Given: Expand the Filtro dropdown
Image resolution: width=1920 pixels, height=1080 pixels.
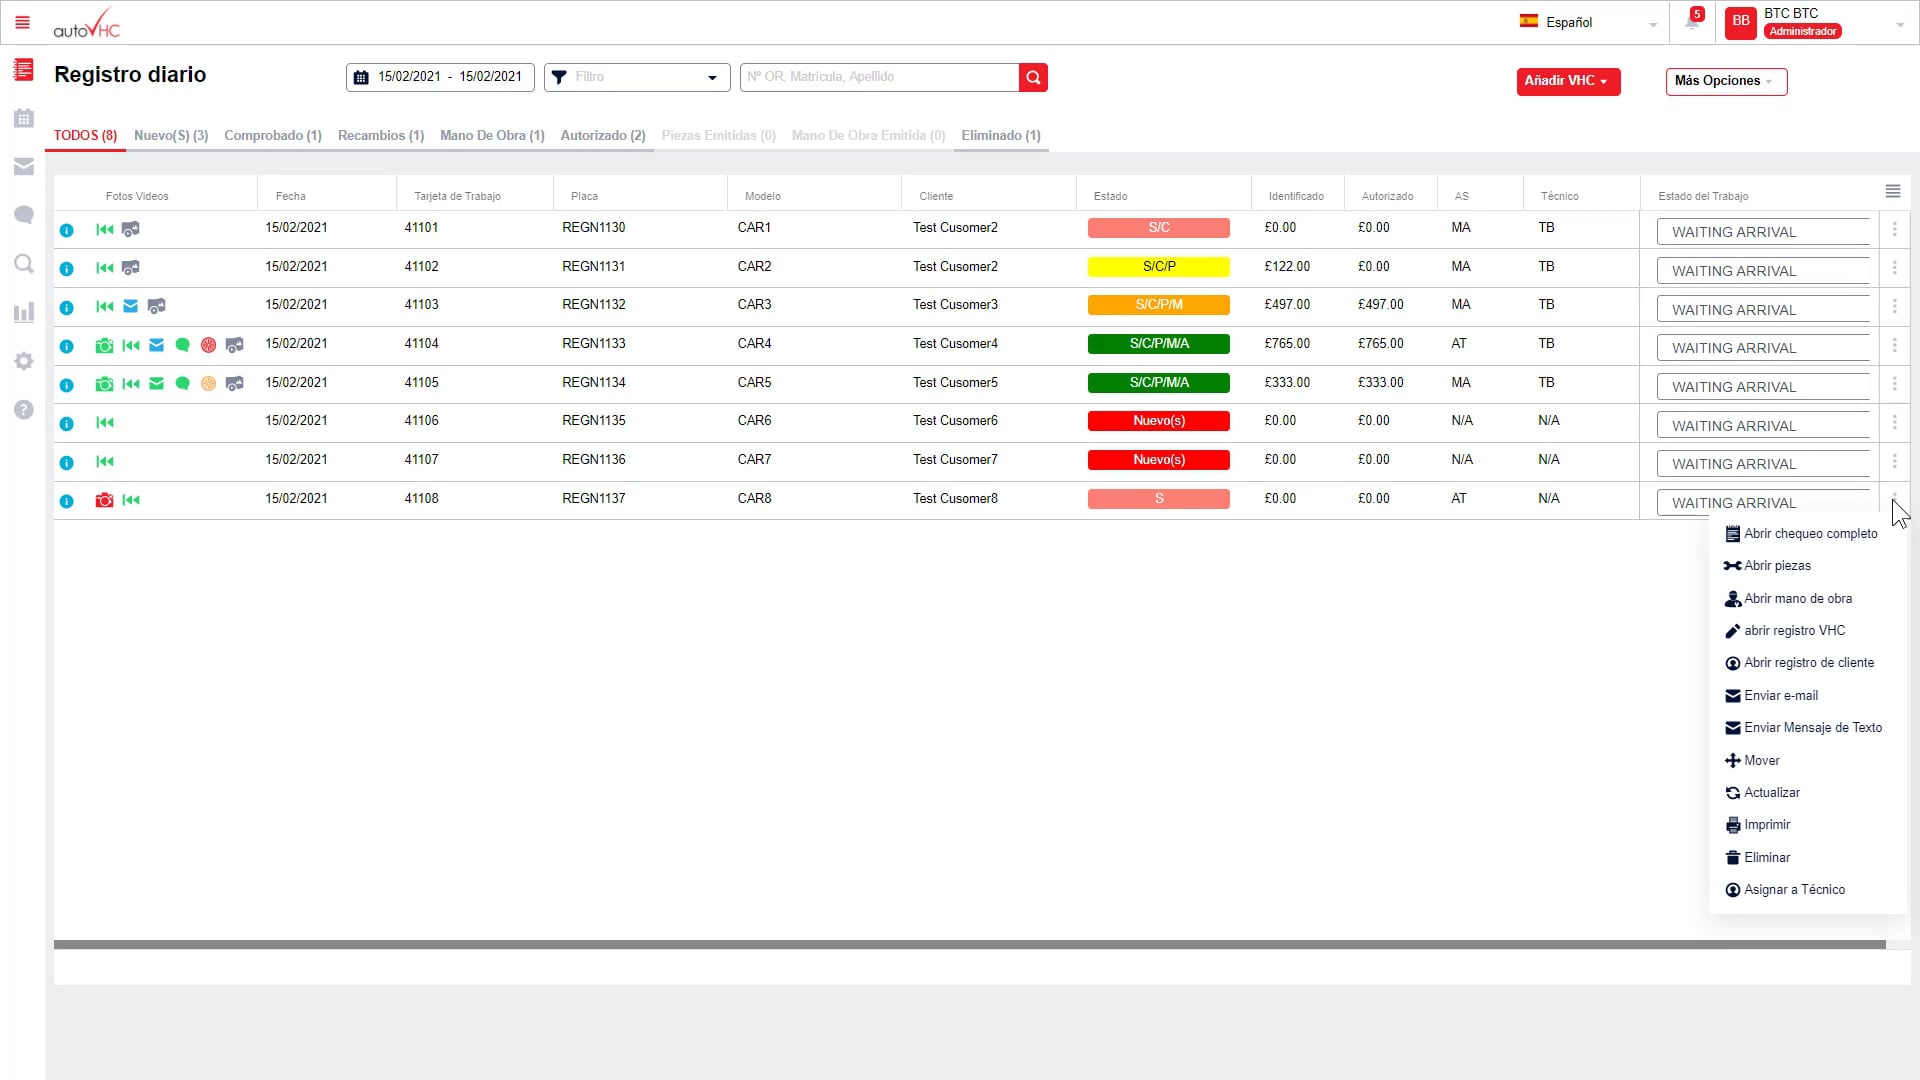Looking at the screenshot, I should pyautogui.click(x=636, y=77).
